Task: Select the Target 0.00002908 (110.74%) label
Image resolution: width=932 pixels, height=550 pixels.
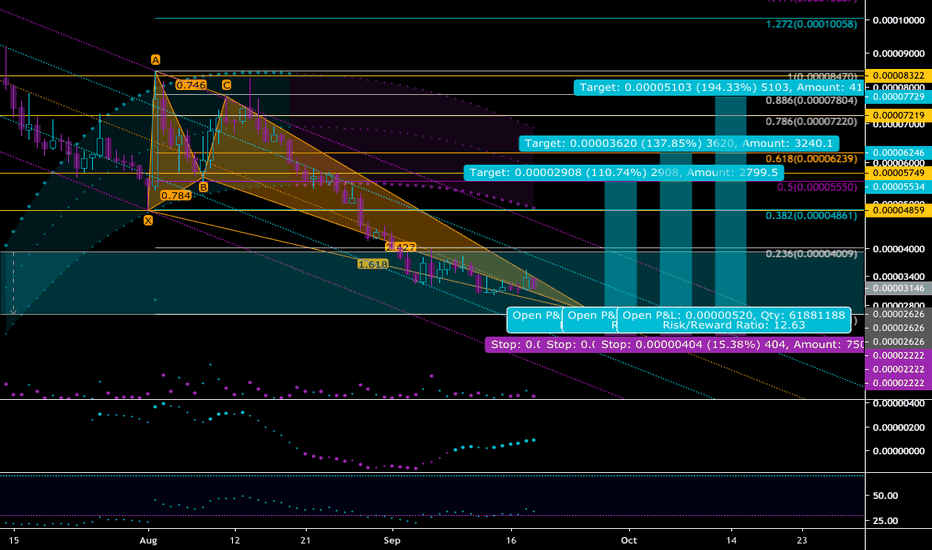Action: [x=624, y=173]
